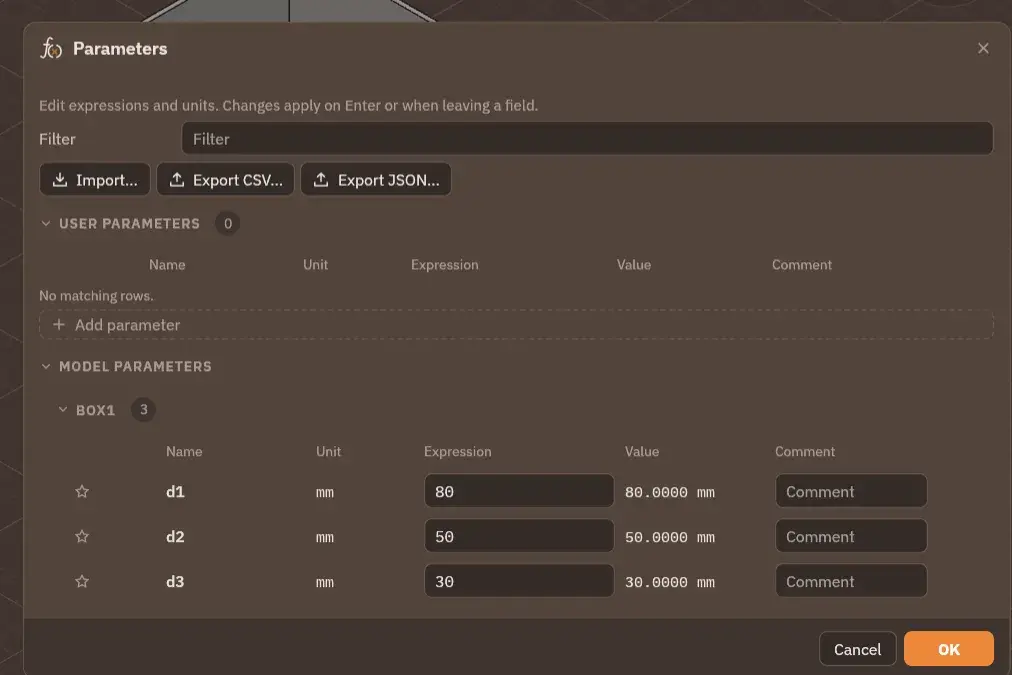
Task: Edit the d2 expression field
Action: pos(519,536)
